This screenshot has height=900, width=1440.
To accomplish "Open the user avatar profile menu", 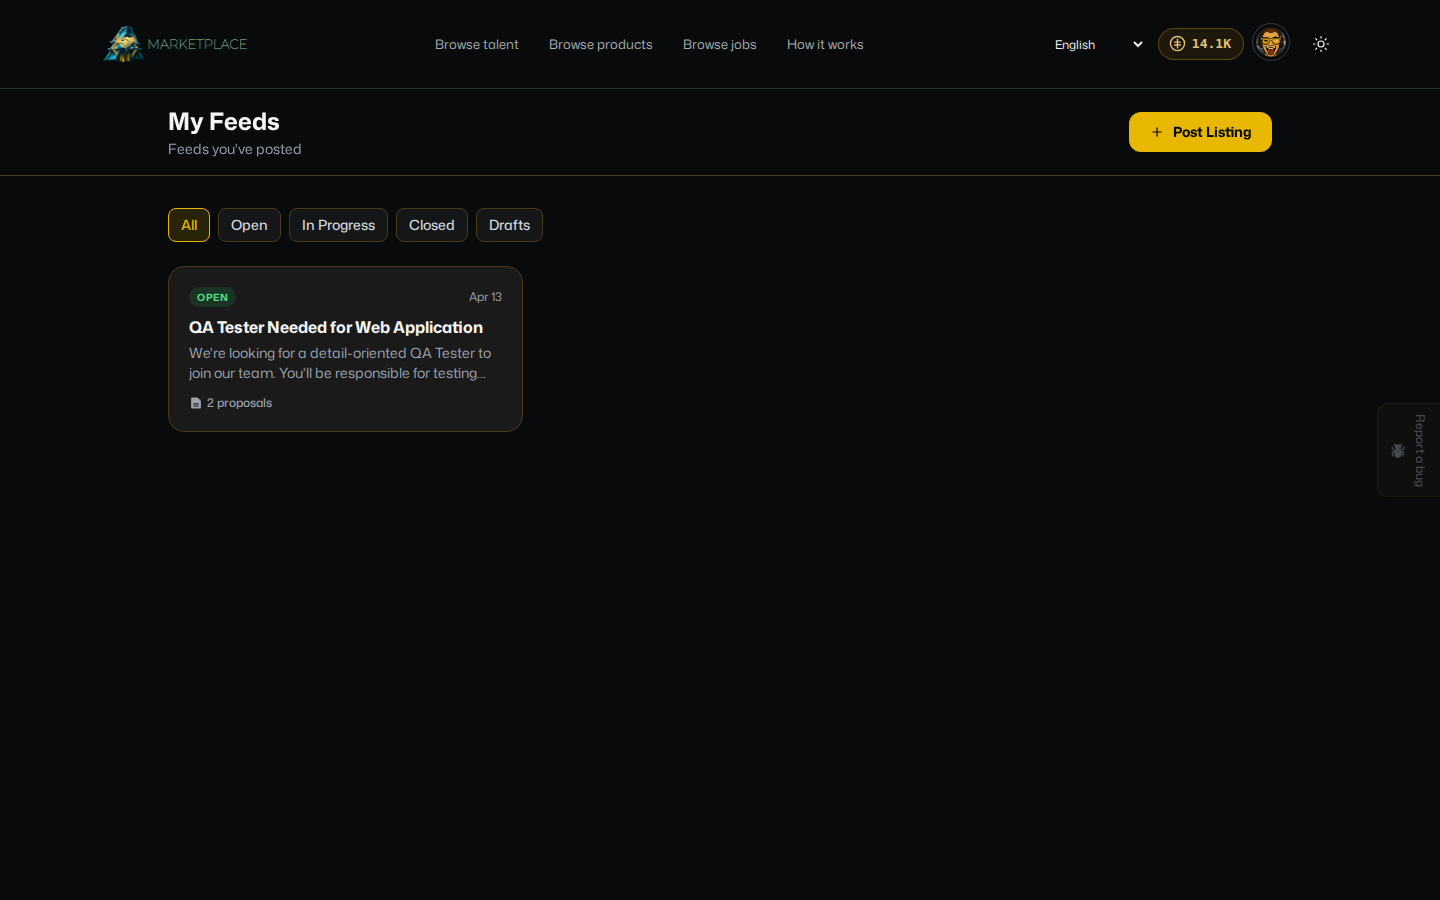I will [x=1271, y=43].
